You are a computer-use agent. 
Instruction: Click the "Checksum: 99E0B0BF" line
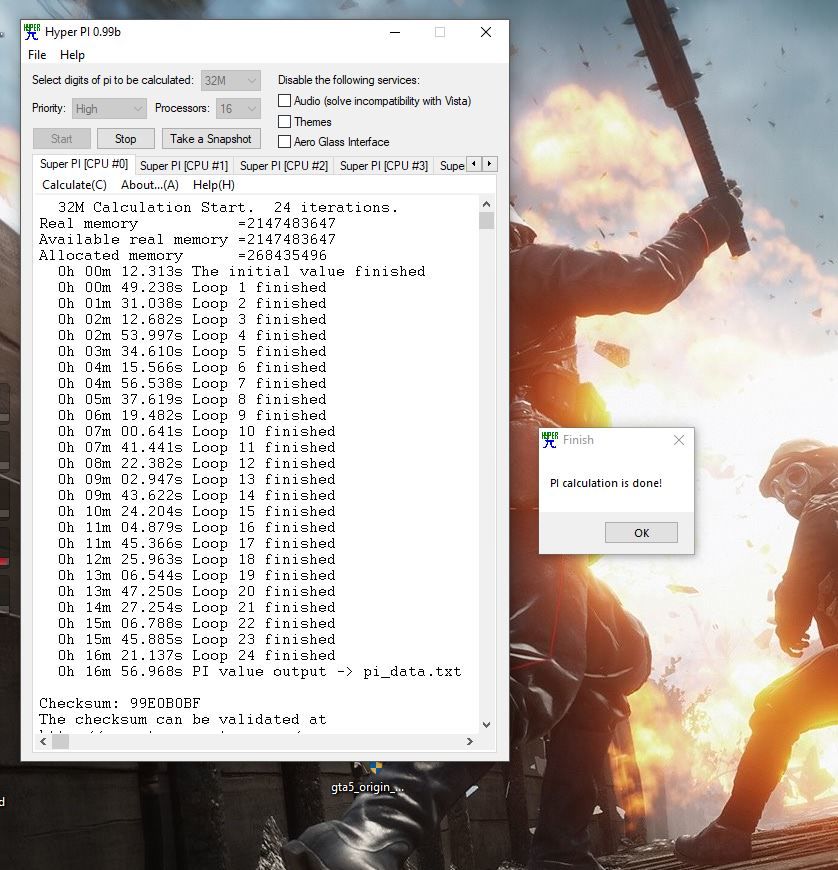click(120, 704)
